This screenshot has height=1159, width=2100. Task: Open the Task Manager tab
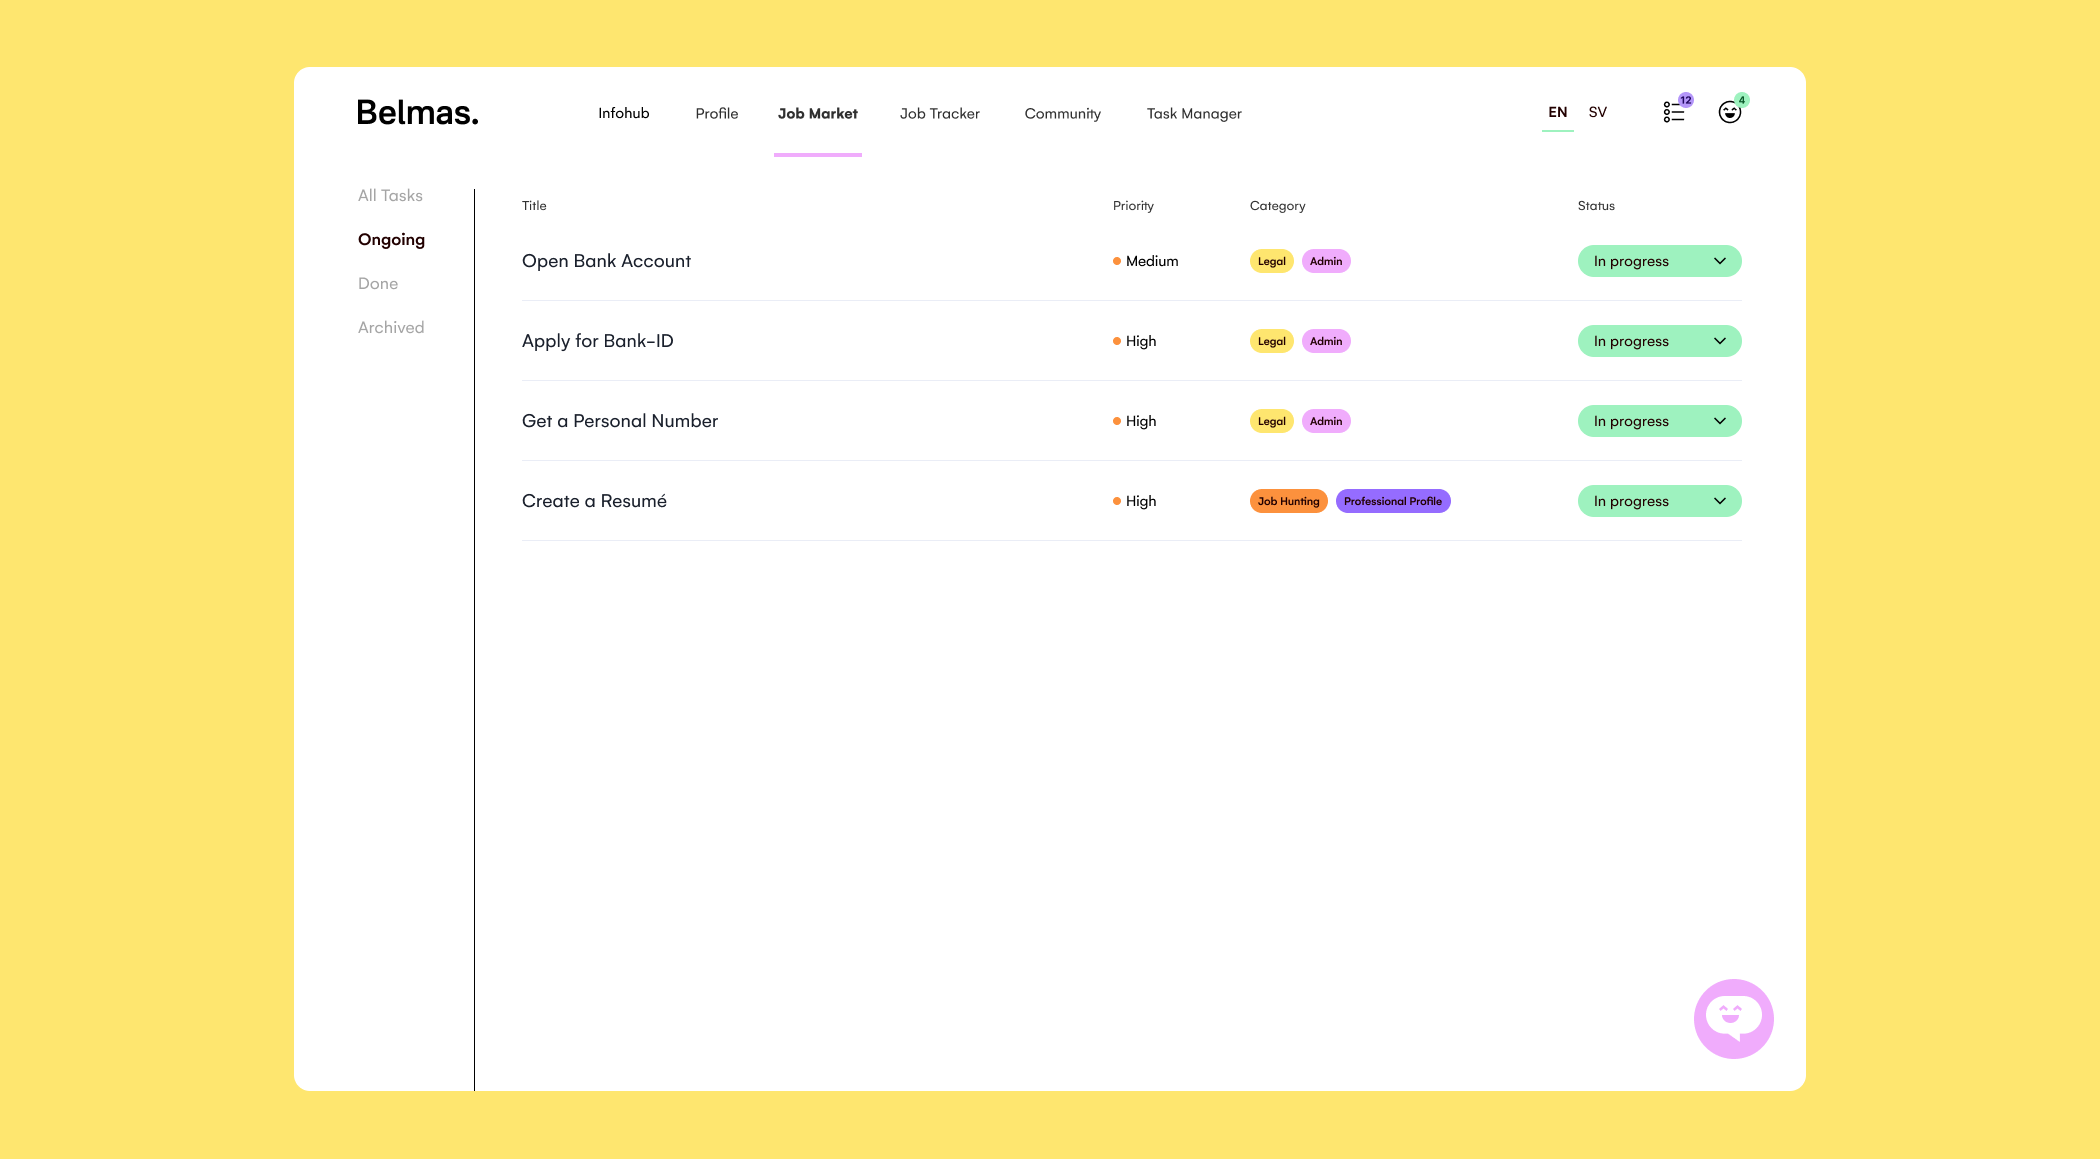[x=1193, y=114]
